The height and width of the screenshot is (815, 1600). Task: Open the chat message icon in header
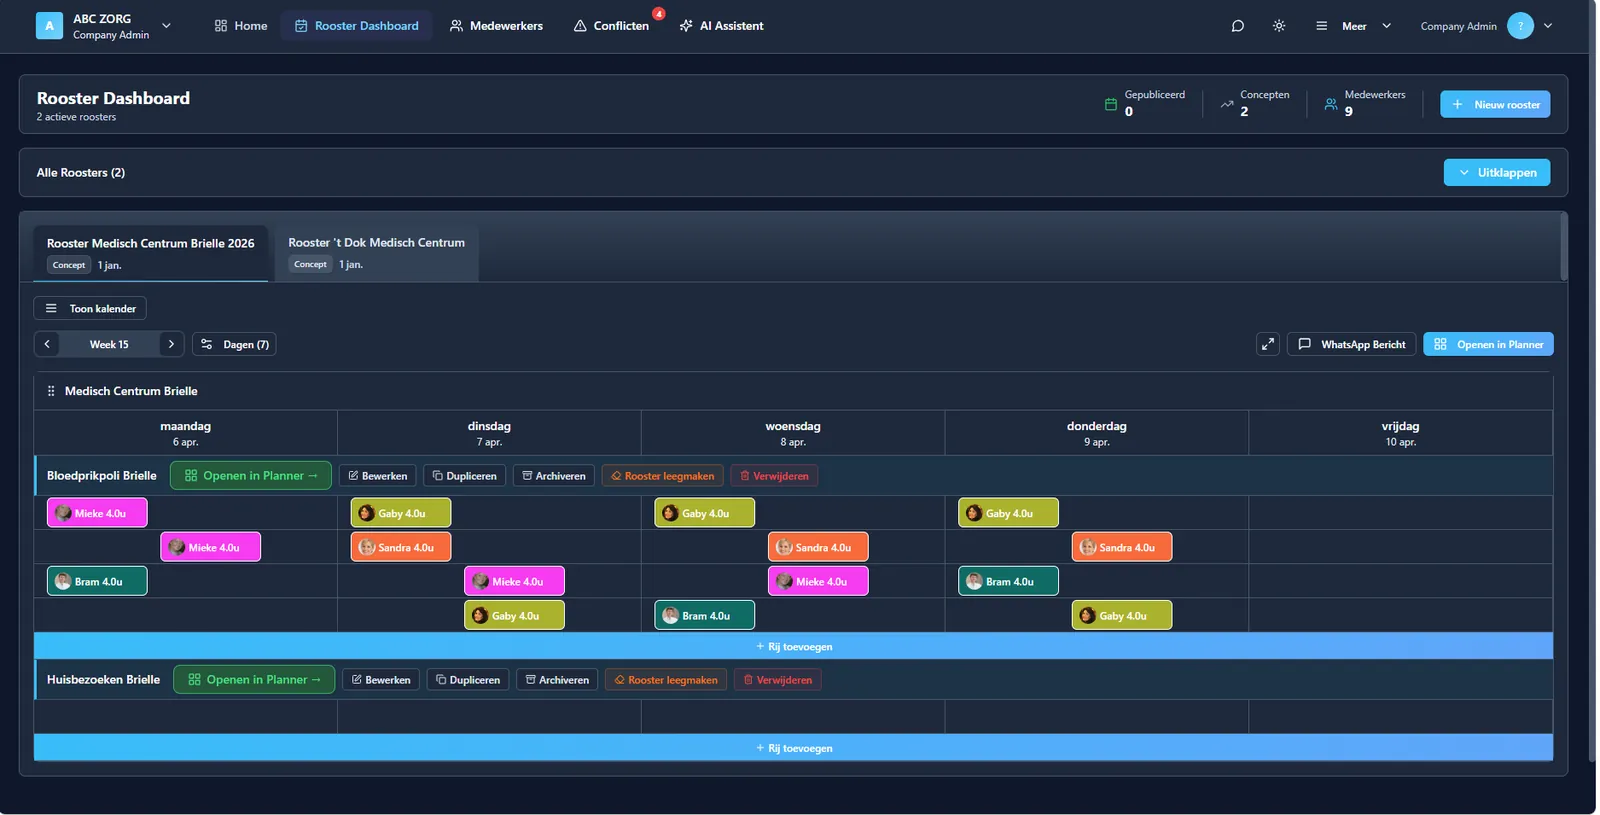pyautogui.click(x=1238, y=26)
